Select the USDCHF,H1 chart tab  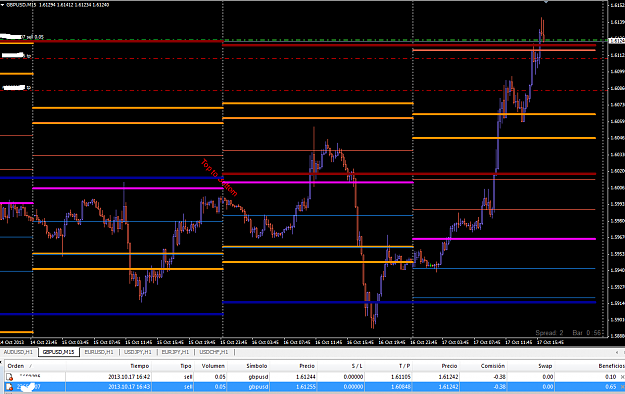pyautogui.click(x=214, y=352)
